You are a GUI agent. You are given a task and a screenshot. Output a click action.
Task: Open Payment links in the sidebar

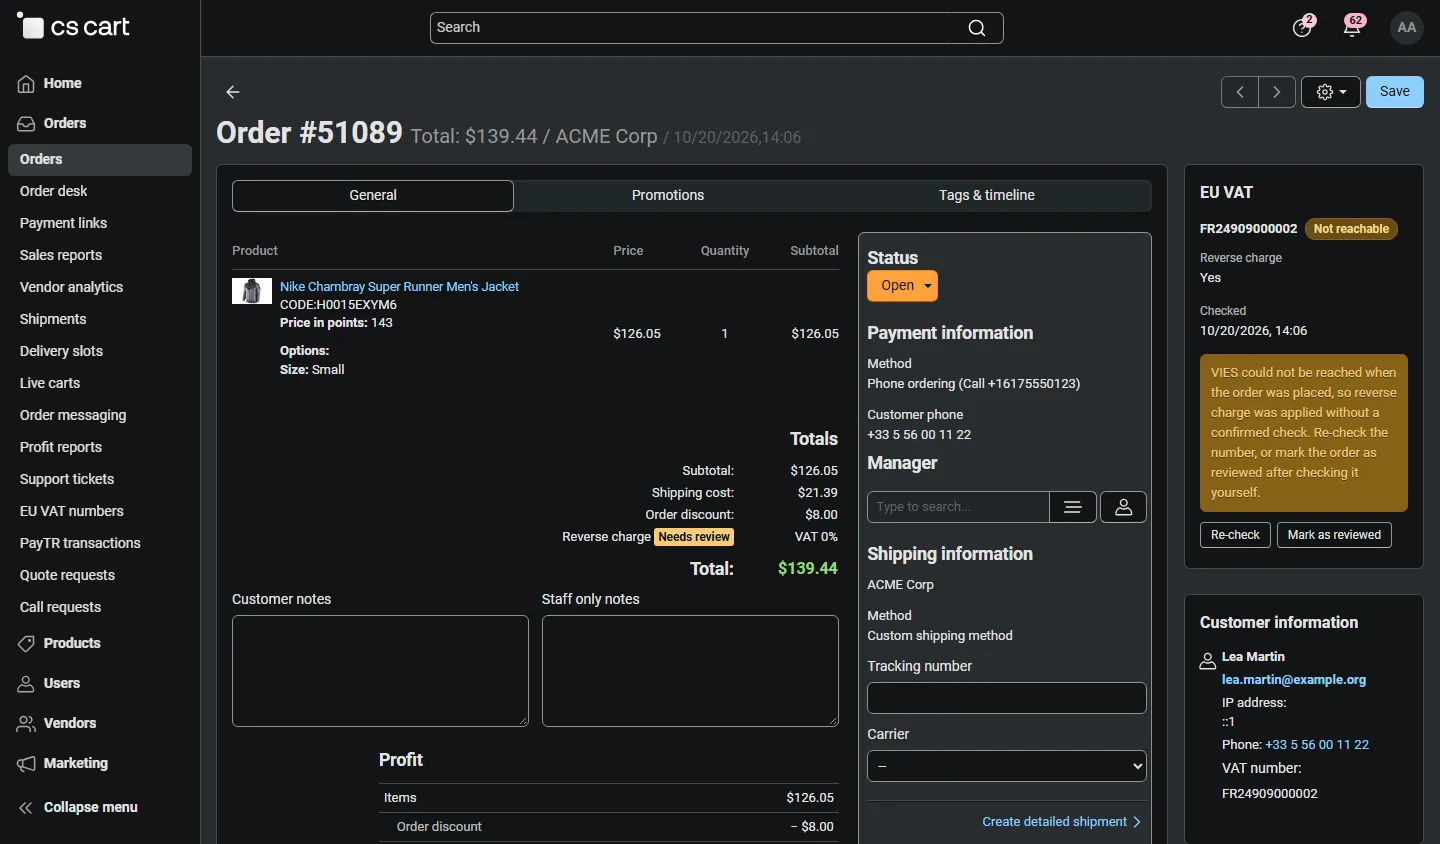coord(64,223)
